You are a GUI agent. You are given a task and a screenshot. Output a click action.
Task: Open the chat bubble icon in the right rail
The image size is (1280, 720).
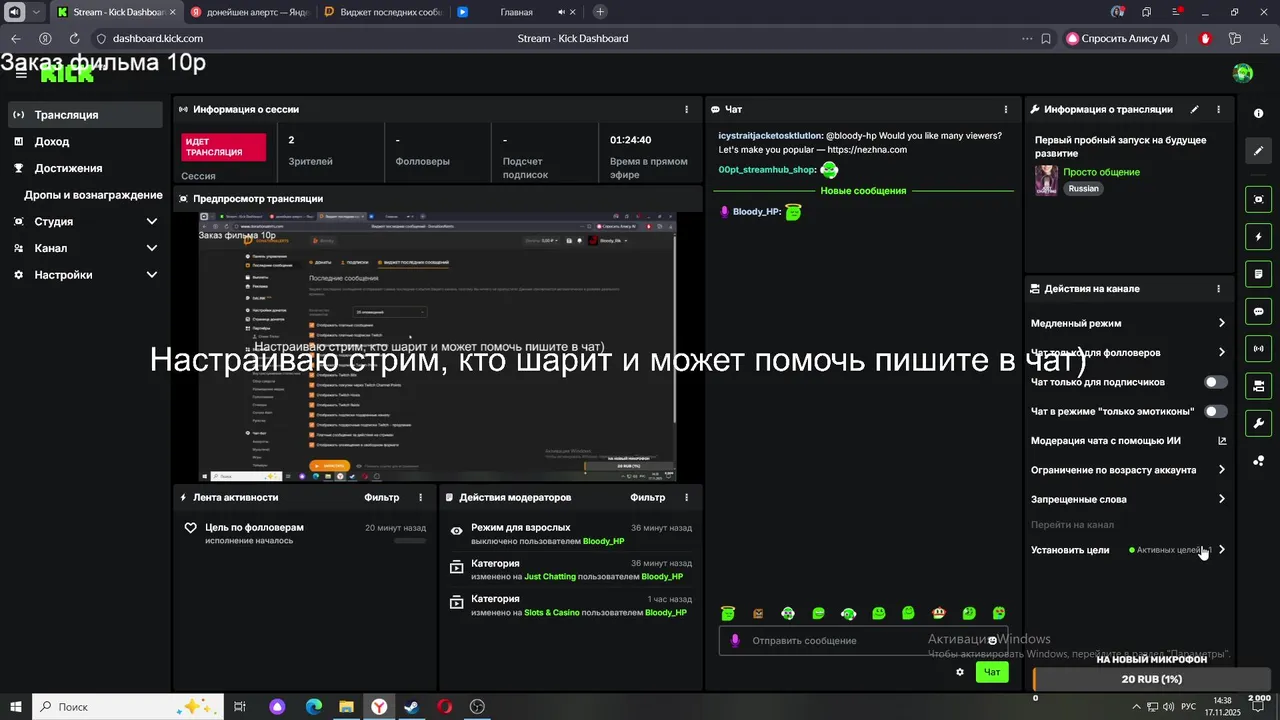pos(1258,311)
